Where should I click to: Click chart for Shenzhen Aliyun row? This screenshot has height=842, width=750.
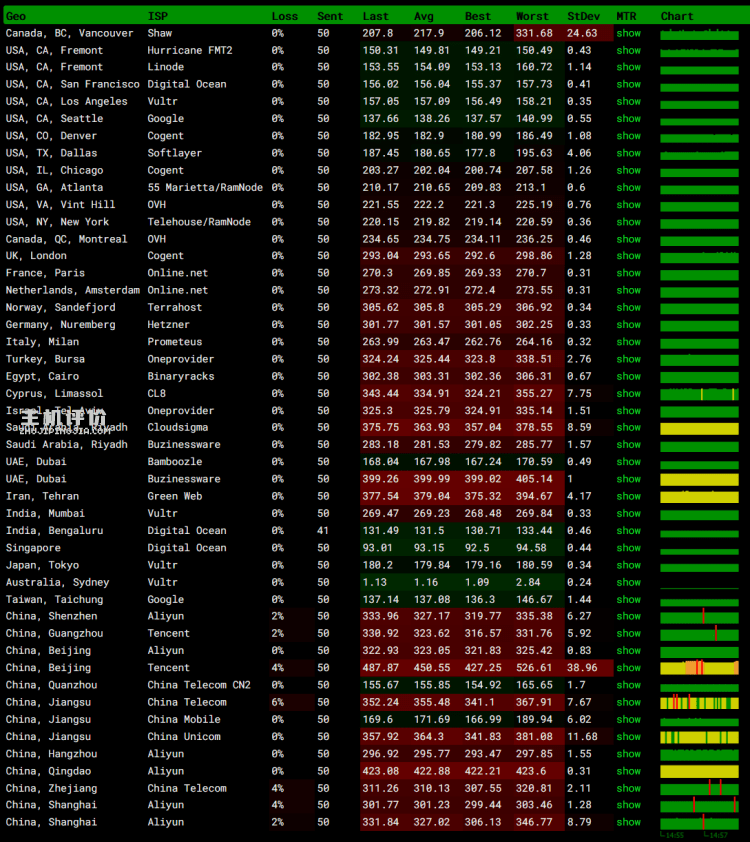[x=700, y=616]
